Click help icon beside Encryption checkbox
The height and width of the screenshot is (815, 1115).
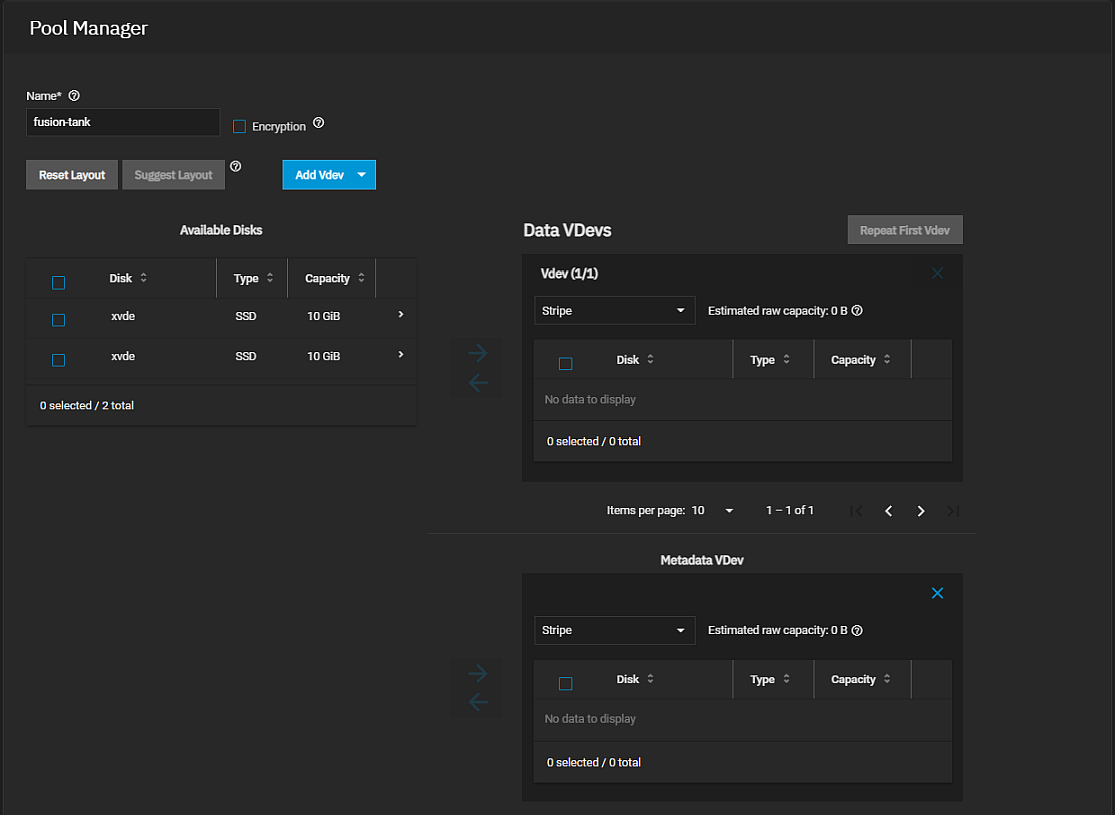(319, 124)
